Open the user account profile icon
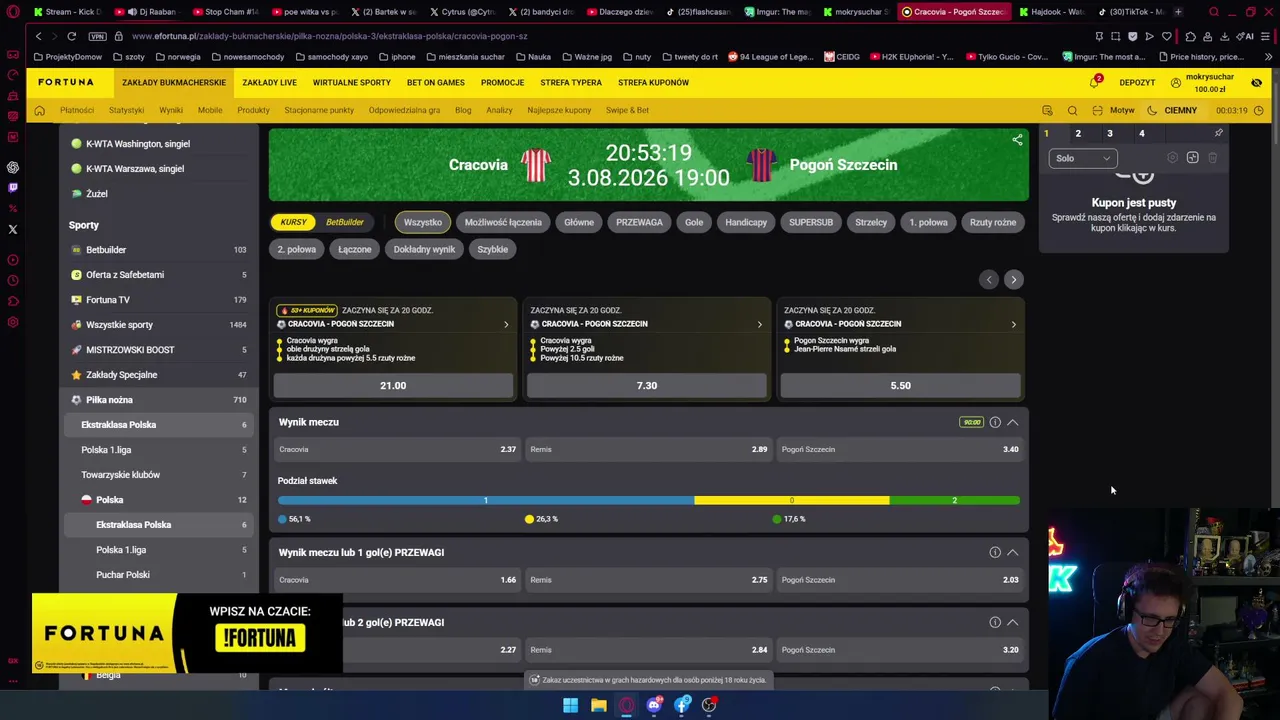The height and width of the screenshot is (720, 1280). 1176,82
